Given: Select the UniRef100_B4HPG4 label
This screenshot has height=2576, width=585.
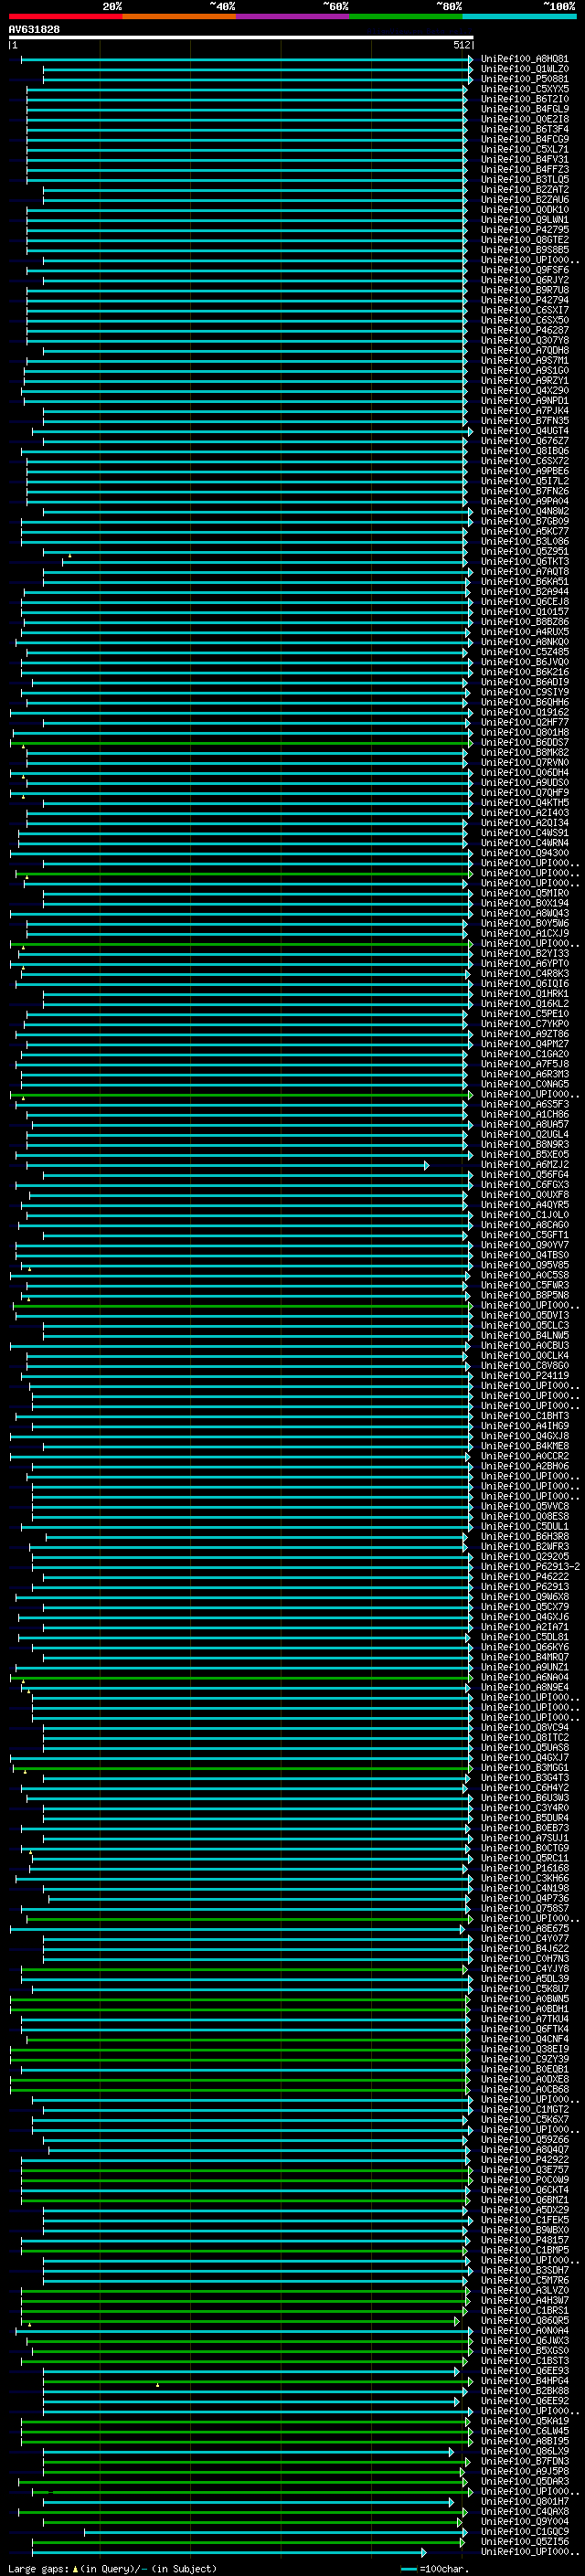Looking at the screenshot, I should coord(524,2380).
